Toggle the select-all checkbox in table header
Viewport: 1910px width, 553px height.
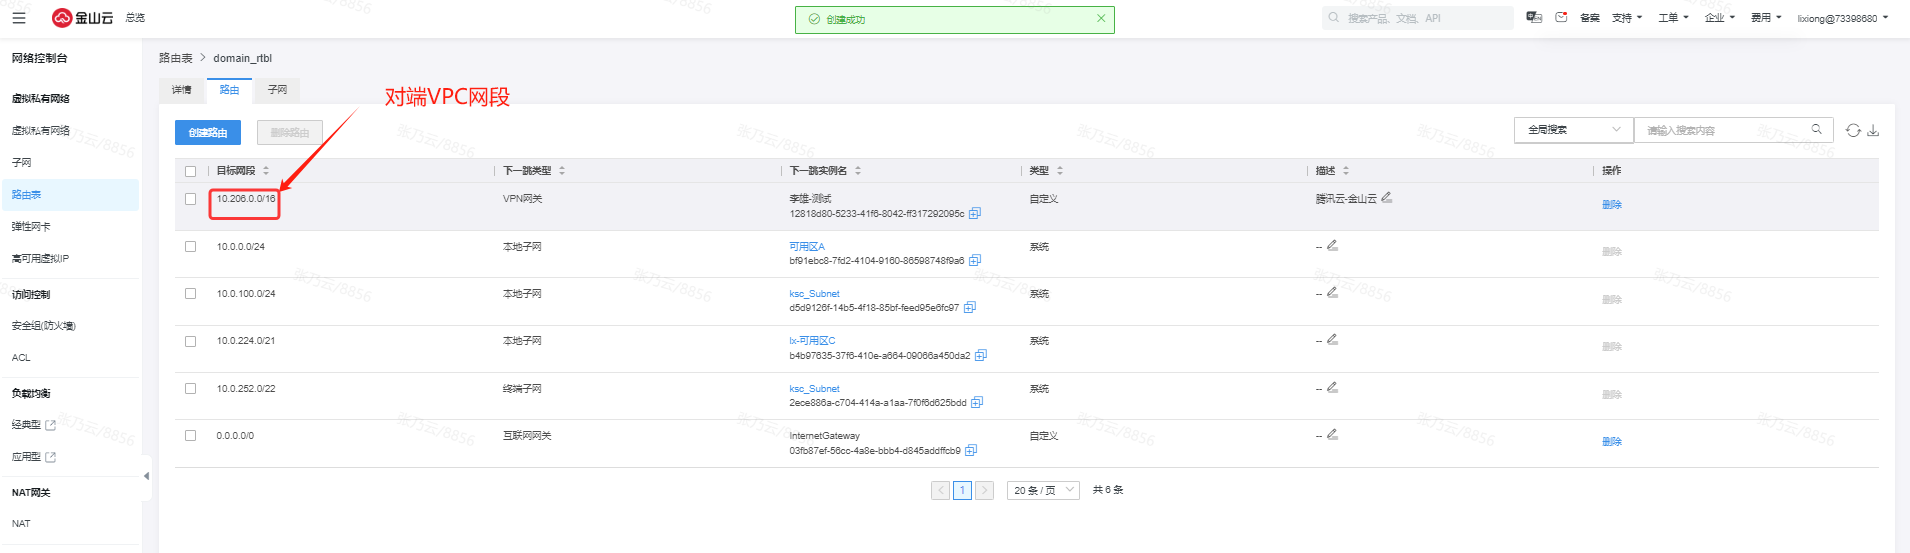click(191, 171)
